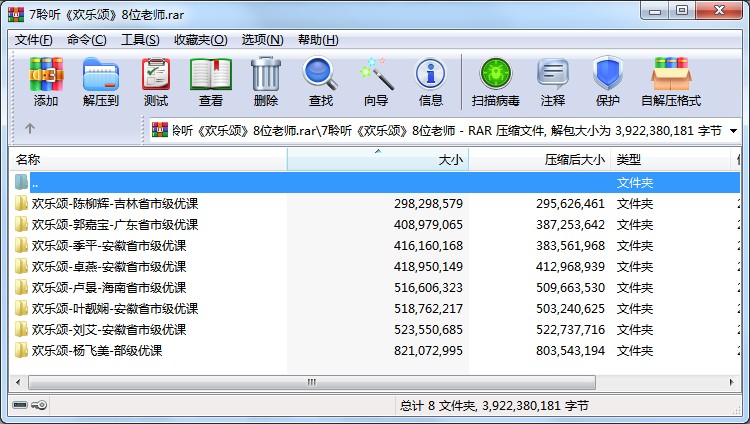
Task: Click folder icon of 卓燕 row
Action: point(22,267)
